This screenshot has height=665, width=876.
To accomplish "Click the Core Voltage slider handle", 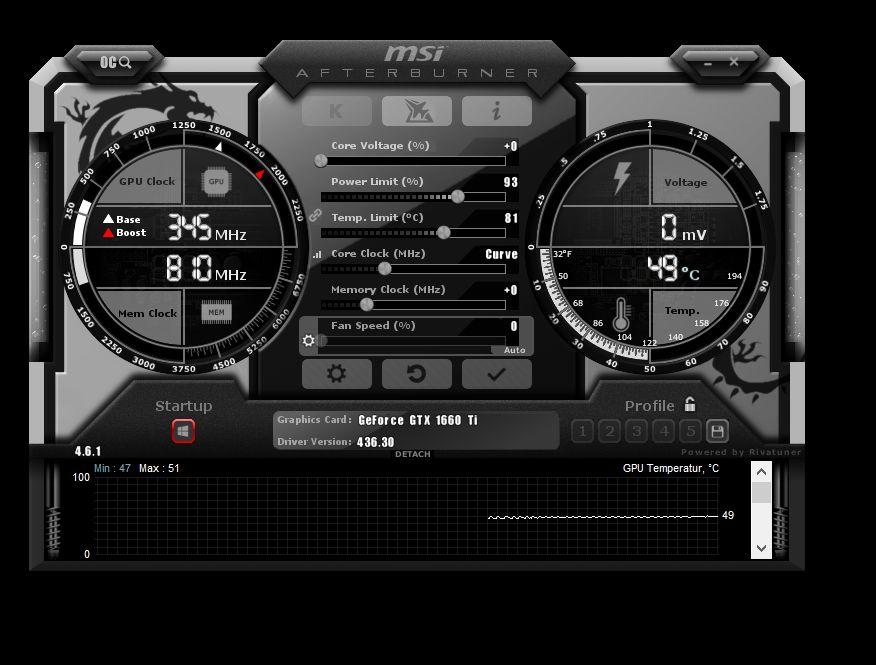I will [321, 161].
